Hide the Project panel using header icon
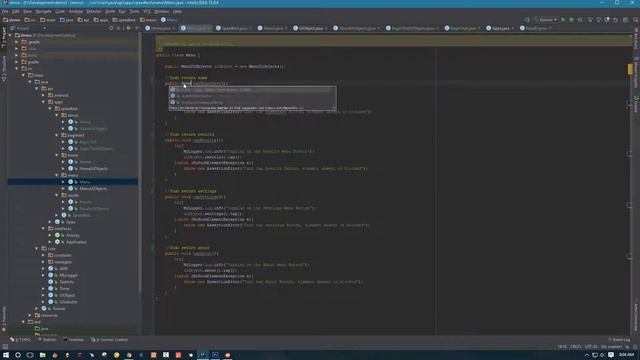Image resolution: width=640 pixels, height=360 pixels. tap(136, 28)
